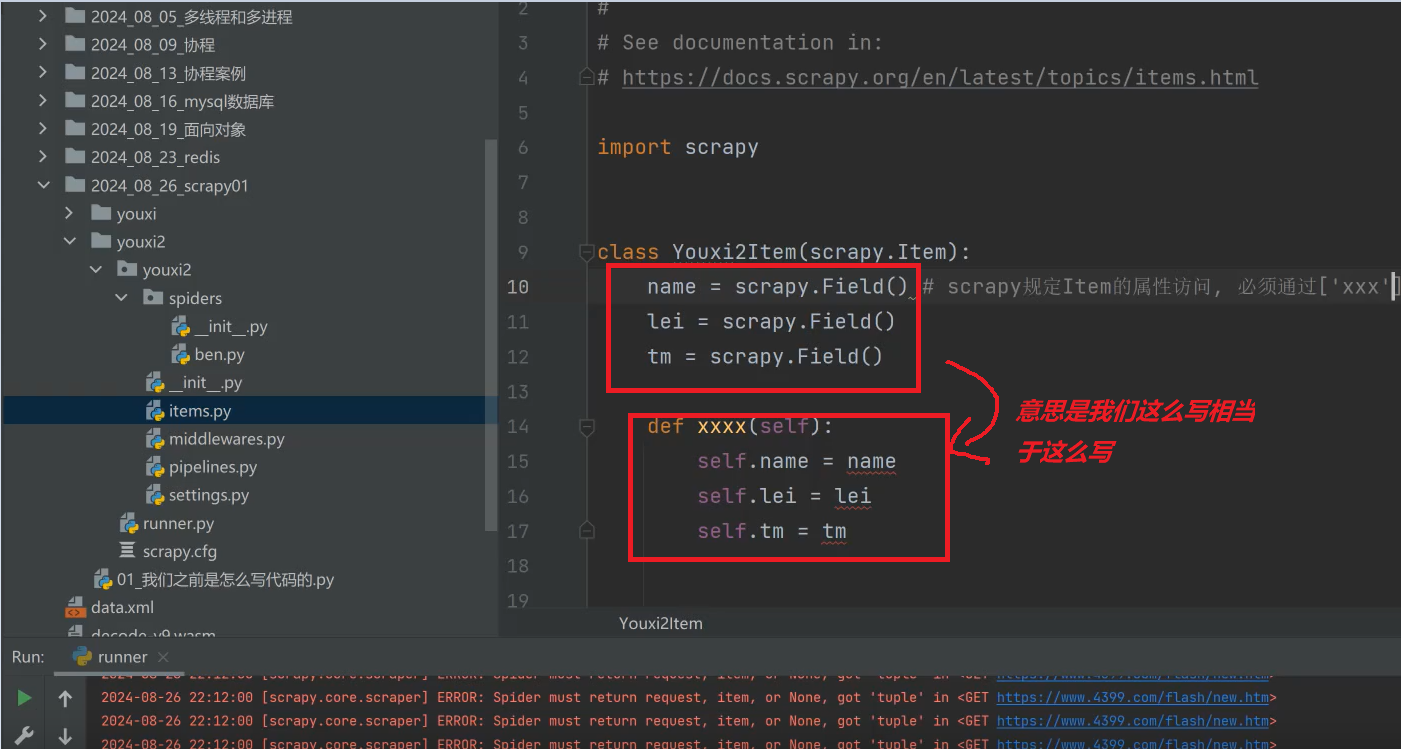Click the up arrow in Run panel
This screenshot has width=1401, height=749.
65,699
